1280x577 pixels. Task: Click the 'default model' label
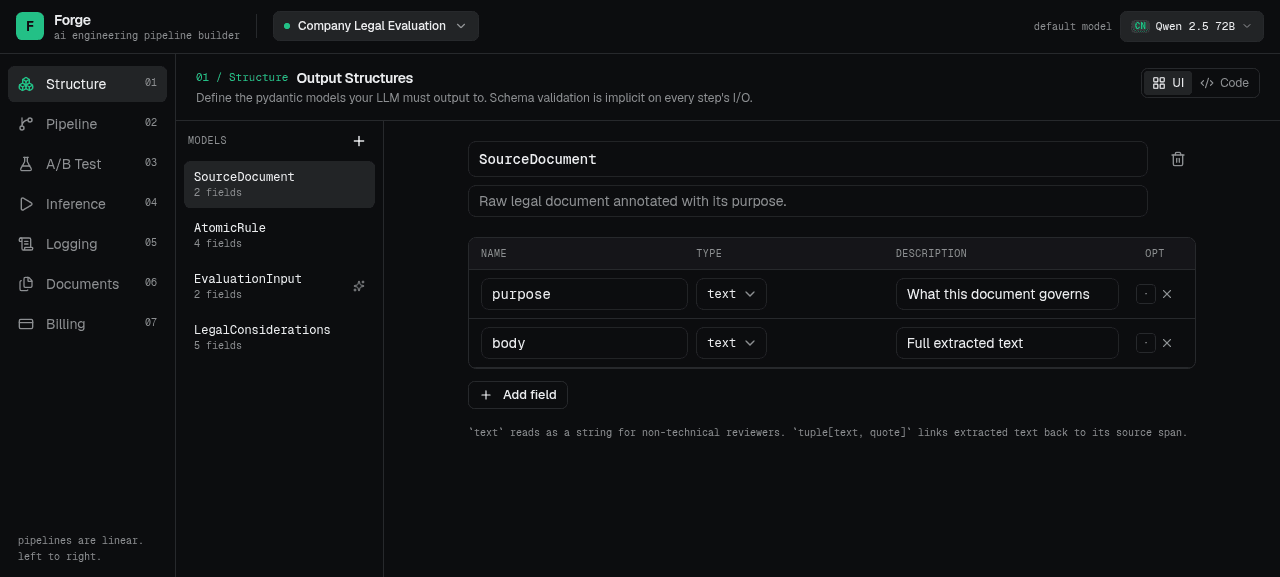pos(1072,27)
